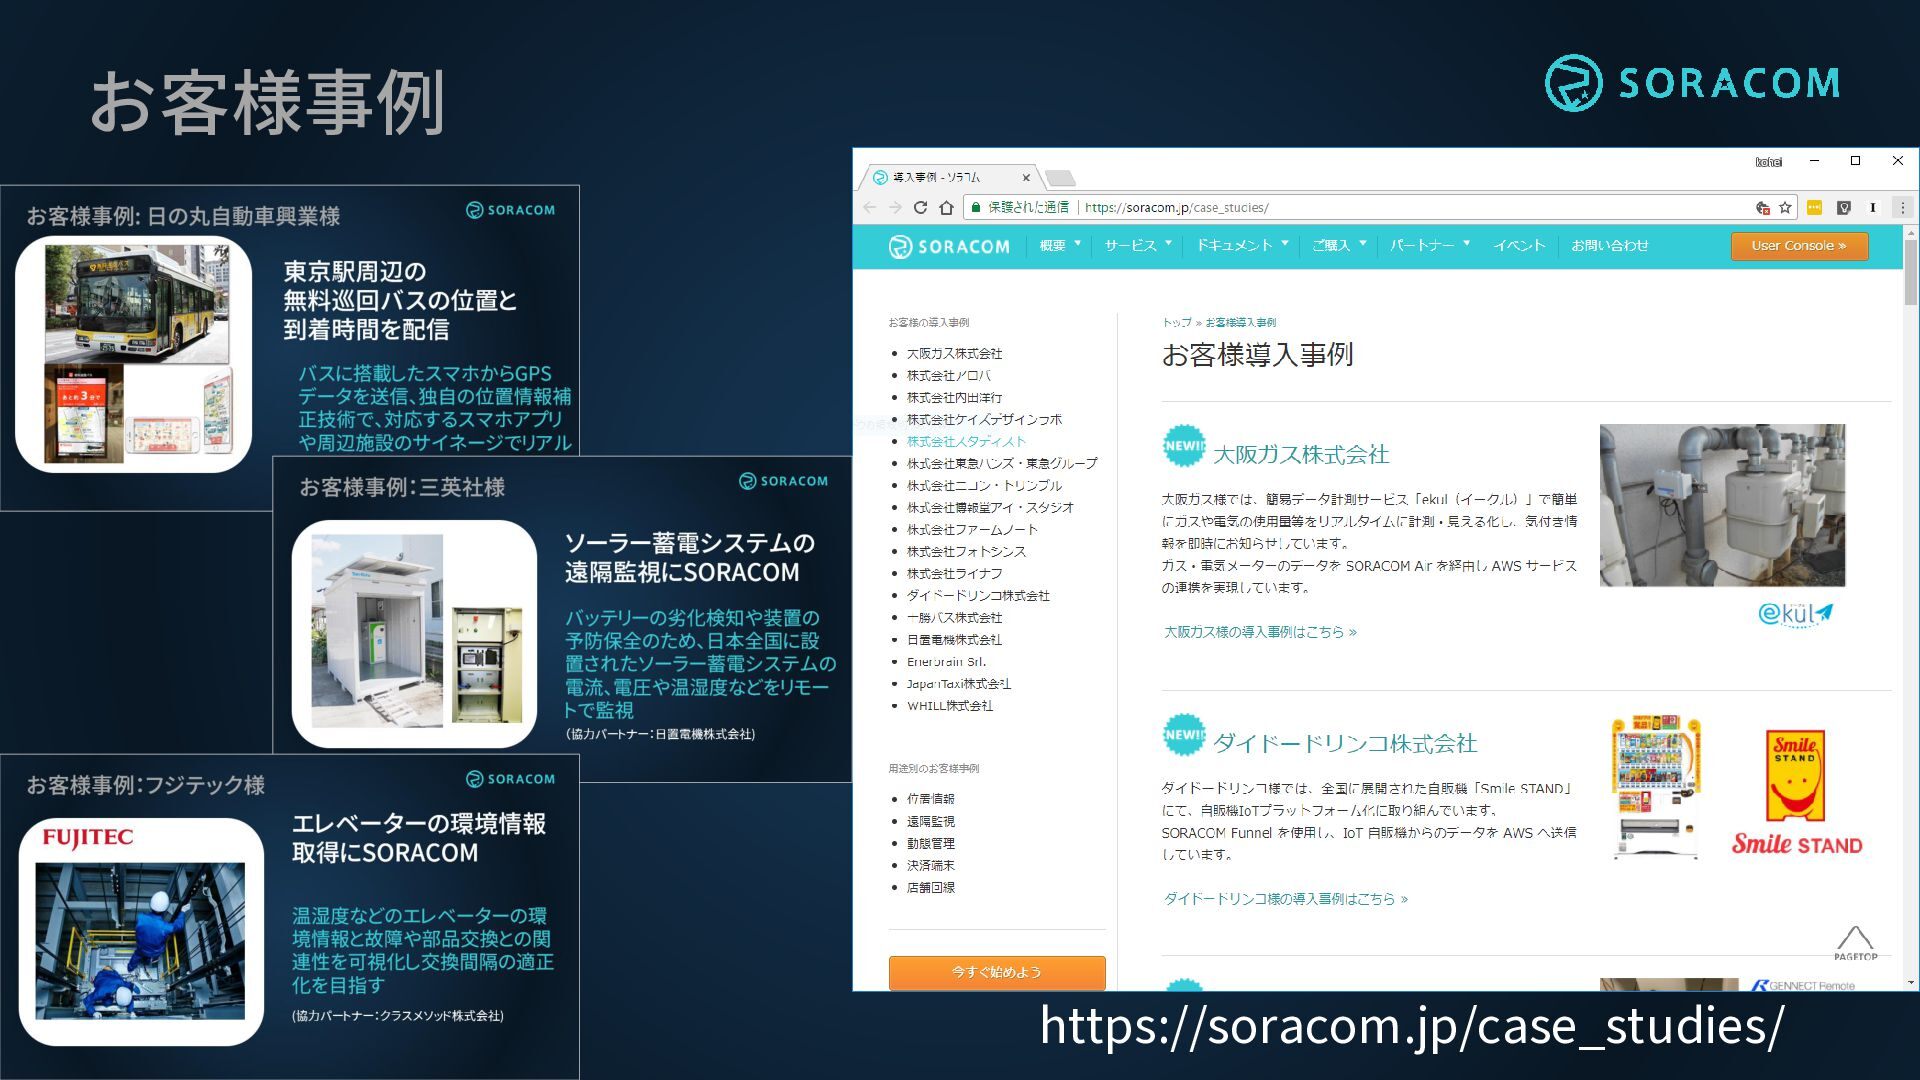This screenshot has width=1920, height=1080.
Task: Select 日置電機株式会社 in the sidebar
Action: click(954, 640)
